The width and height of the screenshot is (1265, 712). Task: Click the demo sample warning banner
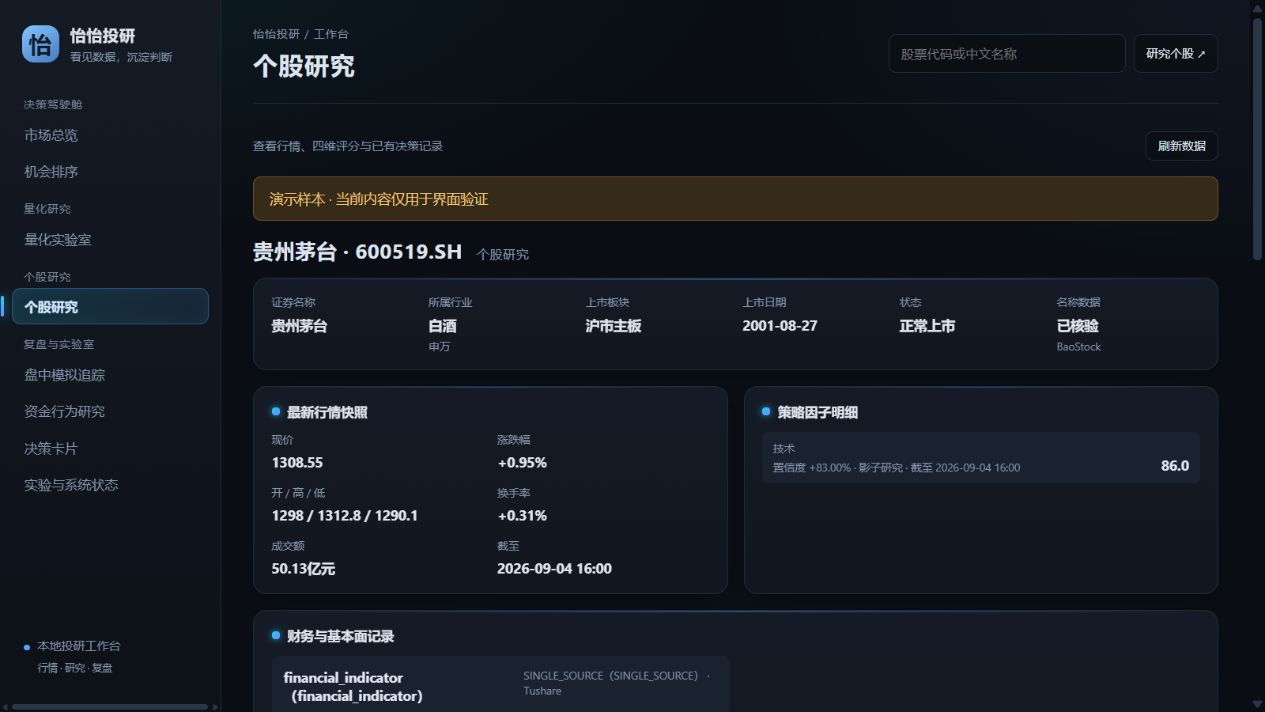[735, 199]
